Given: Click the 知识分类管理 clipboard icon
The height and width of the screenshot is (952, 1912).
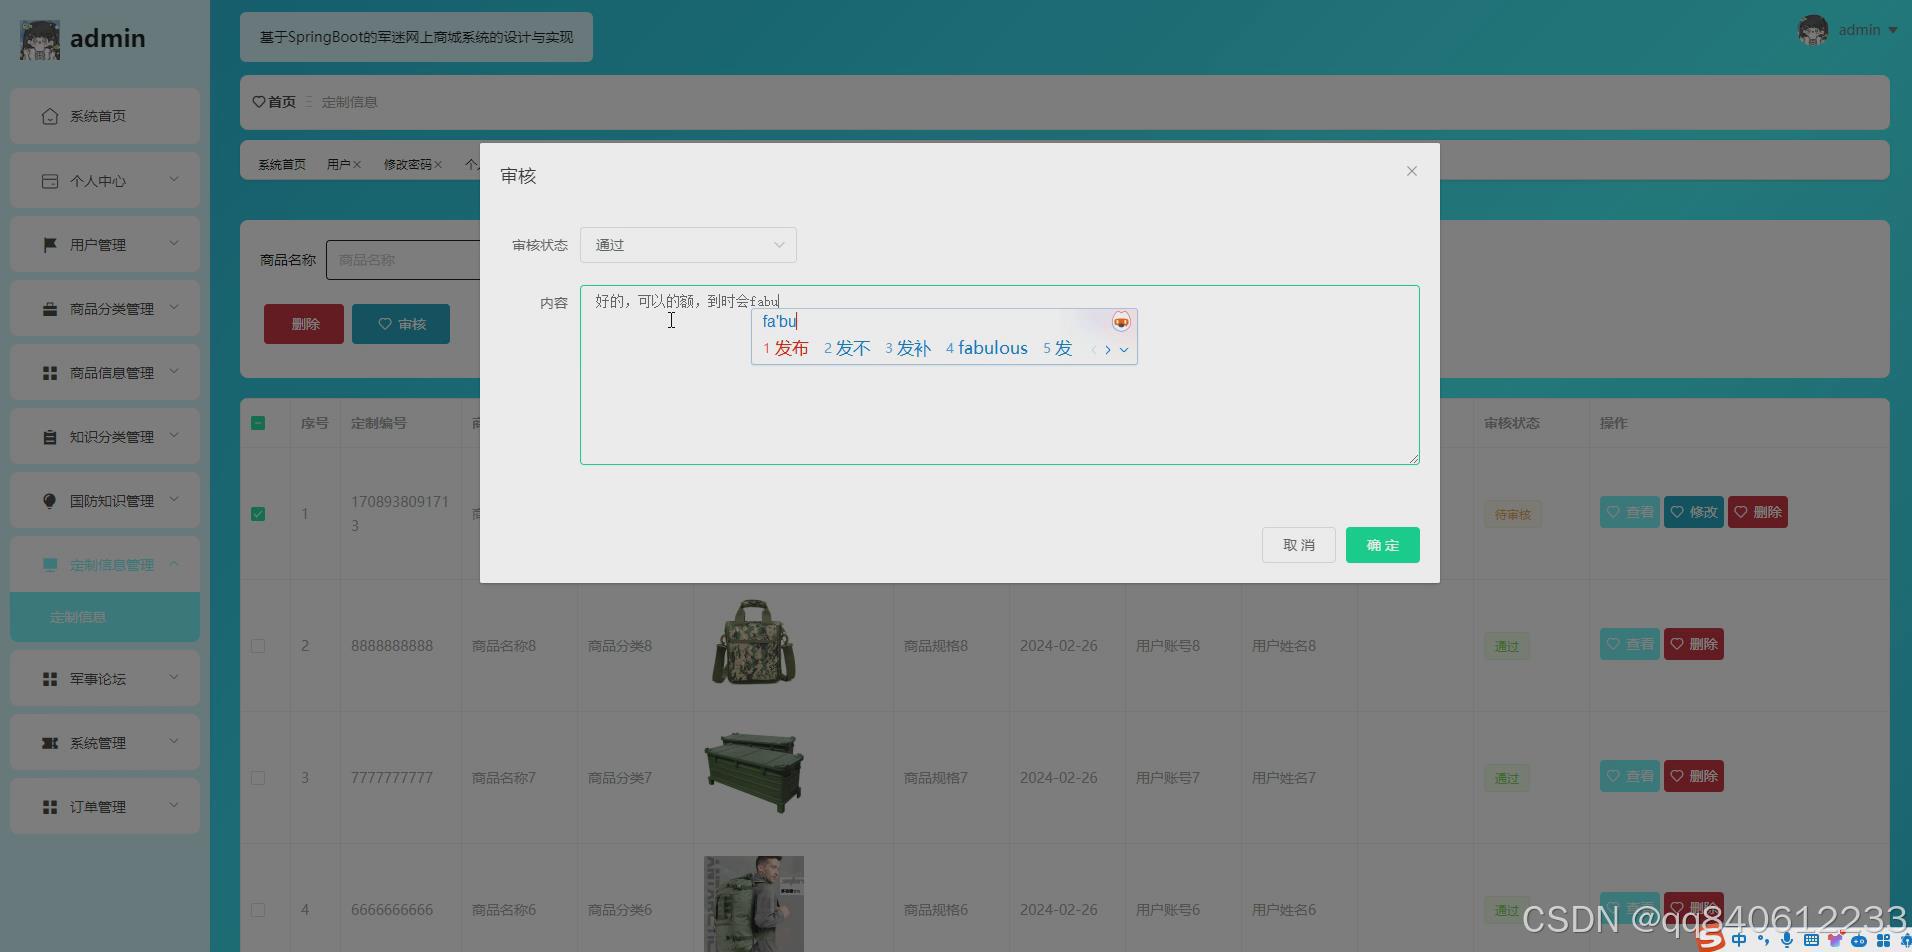Looking at the screenshot, I should click(x=50, y=437).
